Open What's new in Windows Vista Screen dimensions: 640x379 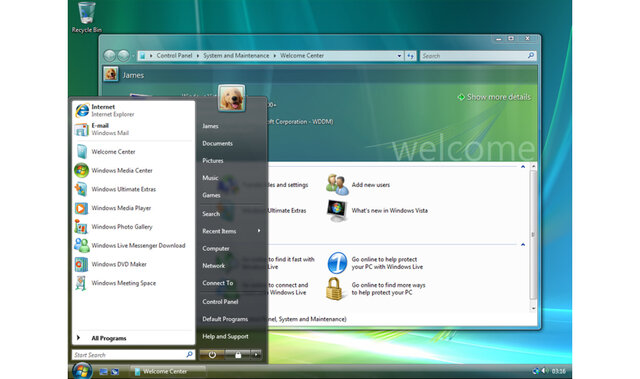[x=377, y=211]
